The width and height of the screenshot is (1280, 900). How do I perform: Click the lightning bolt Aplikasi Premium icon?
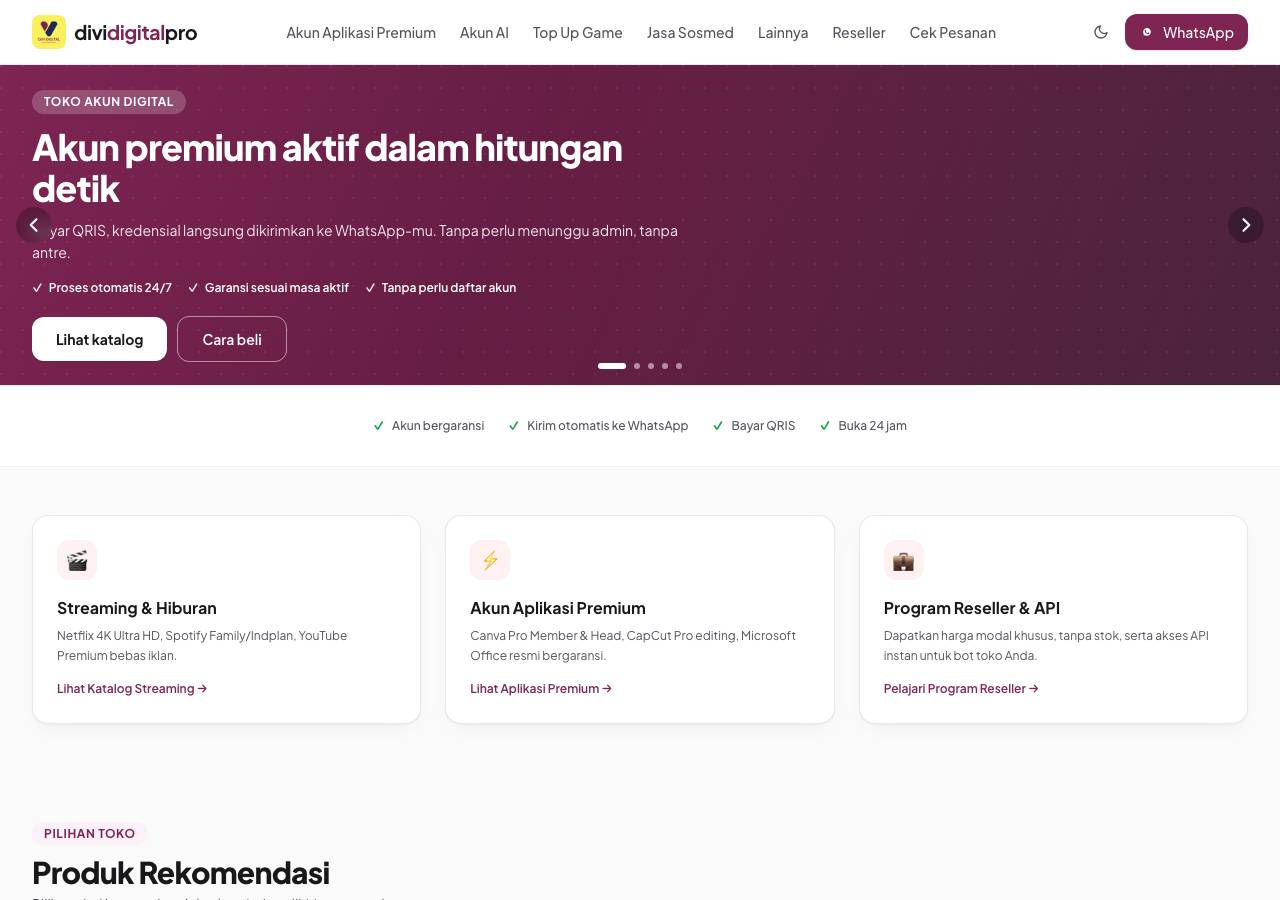coord(490,560)
